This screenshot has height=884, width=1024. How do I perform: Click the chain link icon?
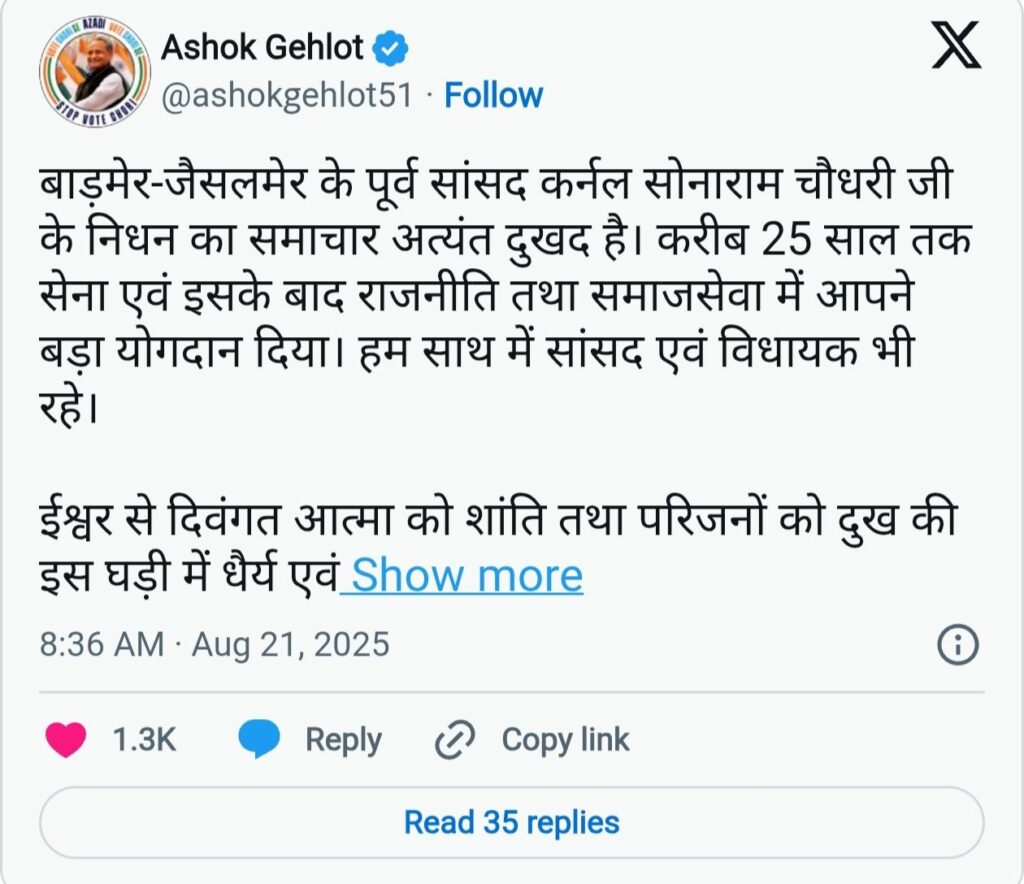pos(455,741)
